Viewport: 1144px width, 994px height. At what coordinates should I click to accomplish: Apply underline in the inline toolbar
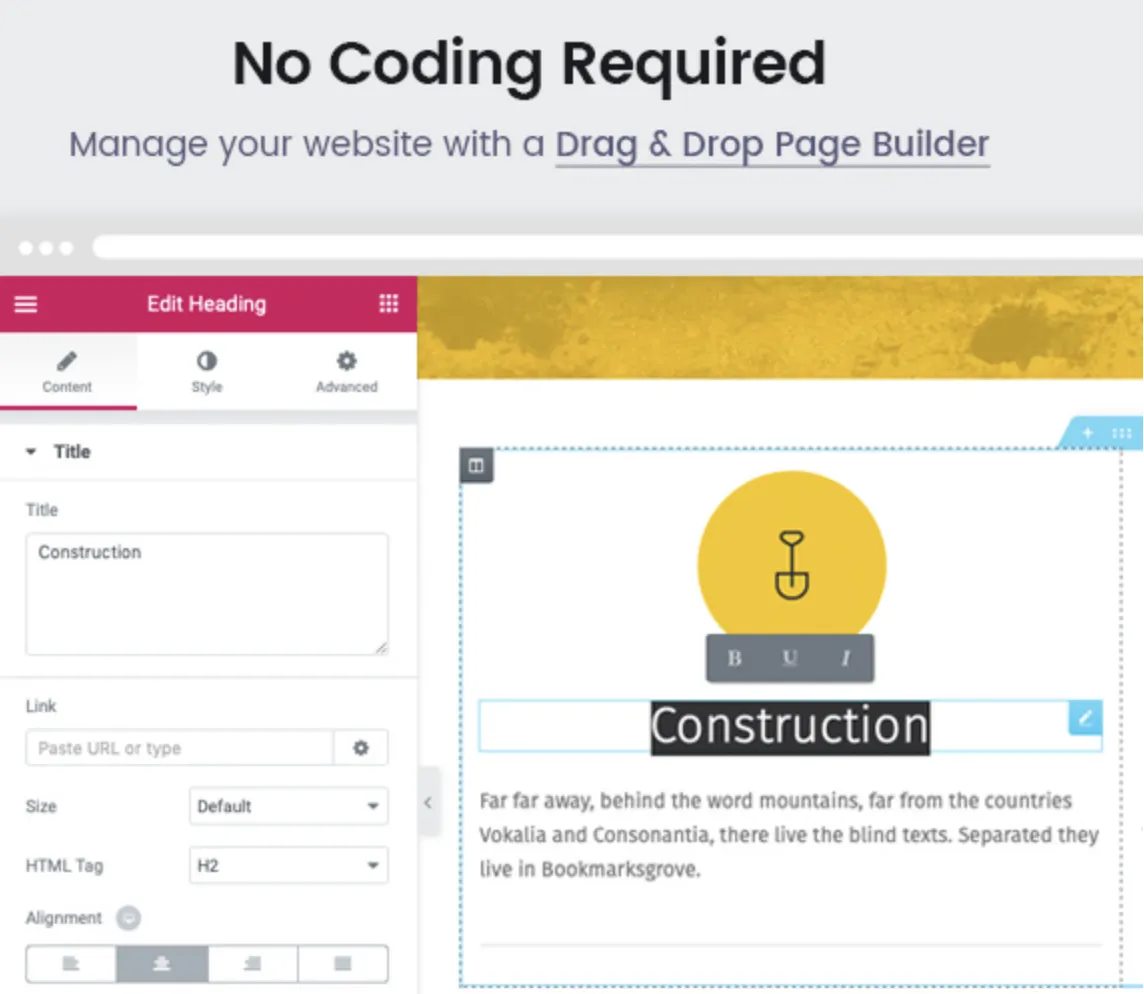[x=789, y=658]
